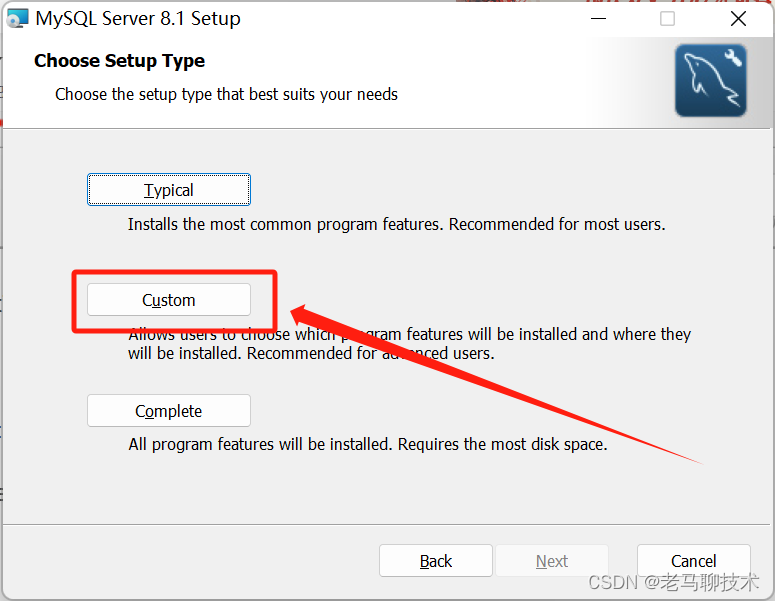This screenshot has width=775, height=601.
Task: Pick the Complete installation button
Action: tap(169, 411)
